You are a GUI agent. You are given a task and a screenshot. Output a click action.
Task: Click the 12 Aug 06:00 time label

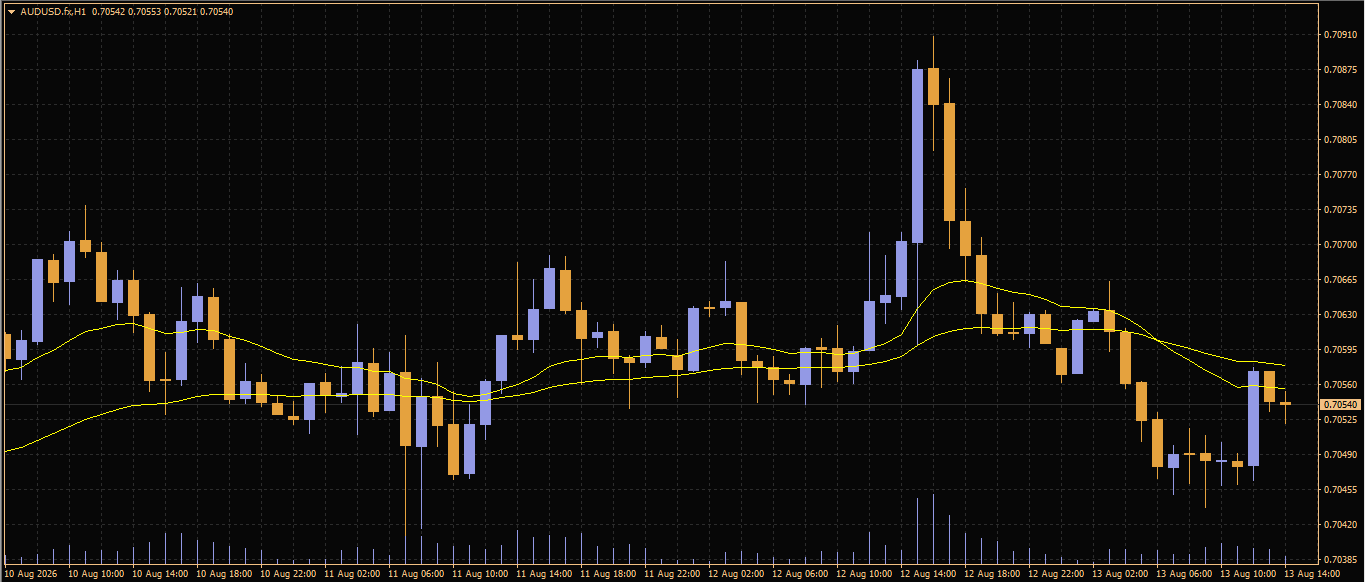pos(800,575)
